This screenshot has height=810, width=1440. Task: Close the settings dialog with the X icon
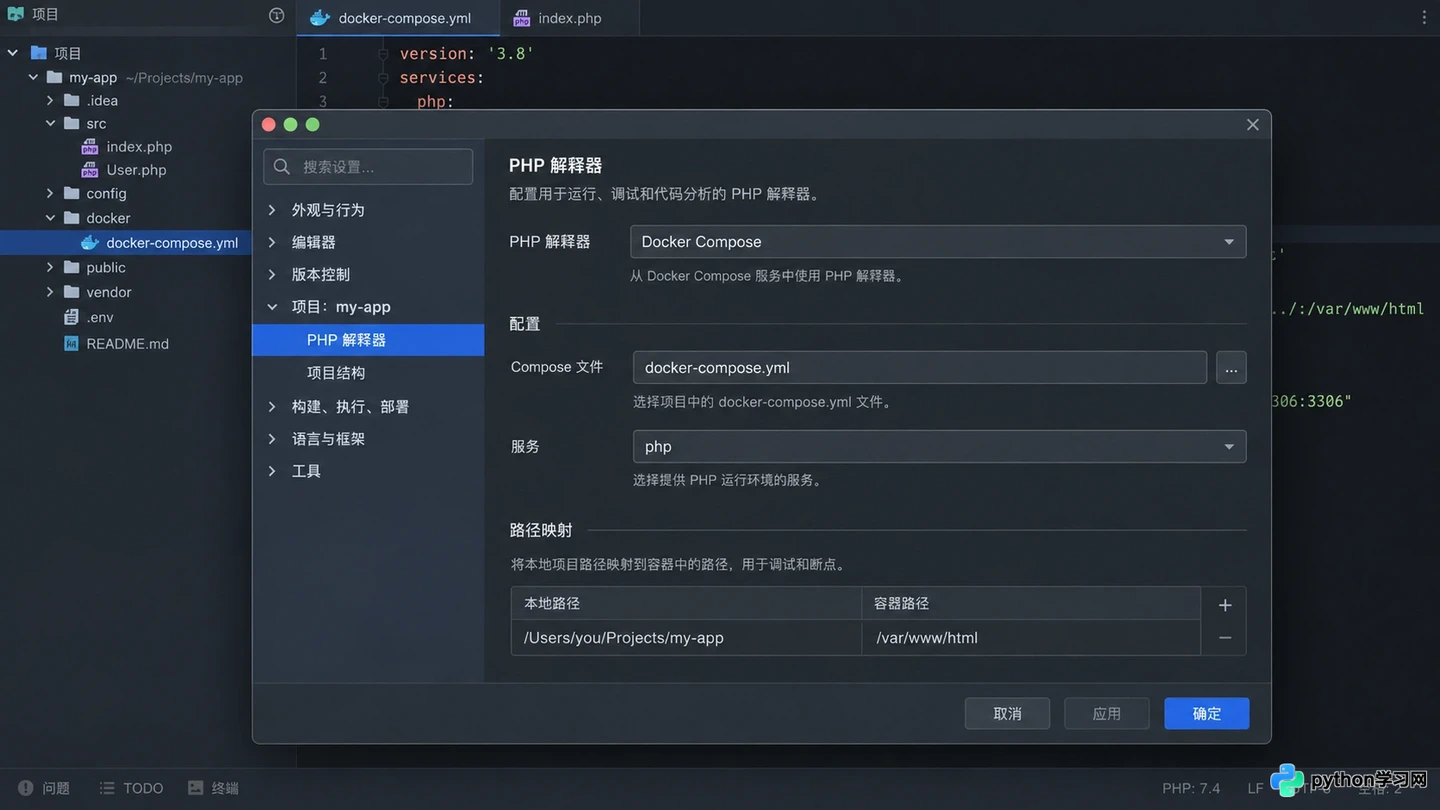(1253, 125)
